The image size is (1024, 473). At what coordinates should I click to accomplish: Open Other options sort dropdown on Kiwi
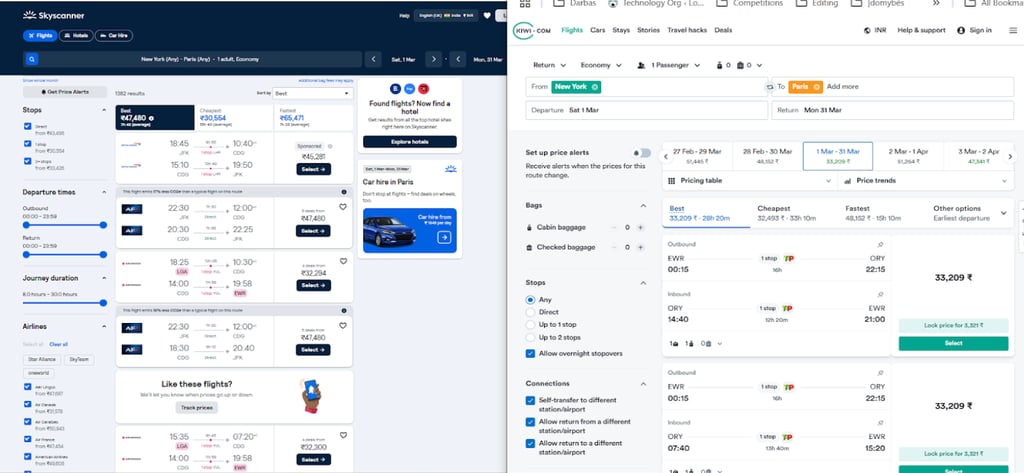point(969,213)
